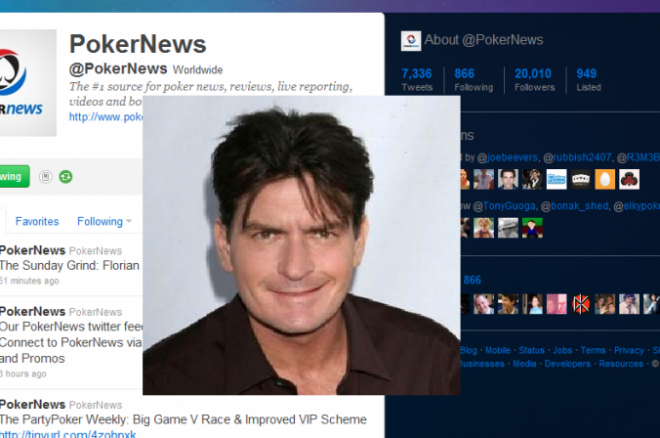Open the 949 Listed stat
Viewport: 660px width, 438px height.
click(588, 80)
